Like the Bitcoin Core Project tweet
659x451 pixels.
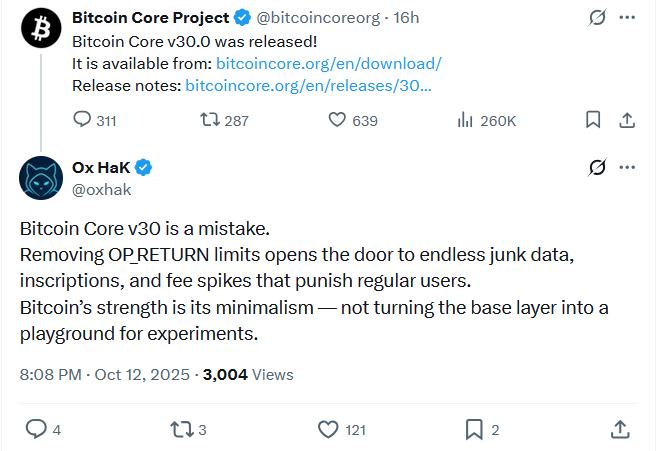[338, 120]
